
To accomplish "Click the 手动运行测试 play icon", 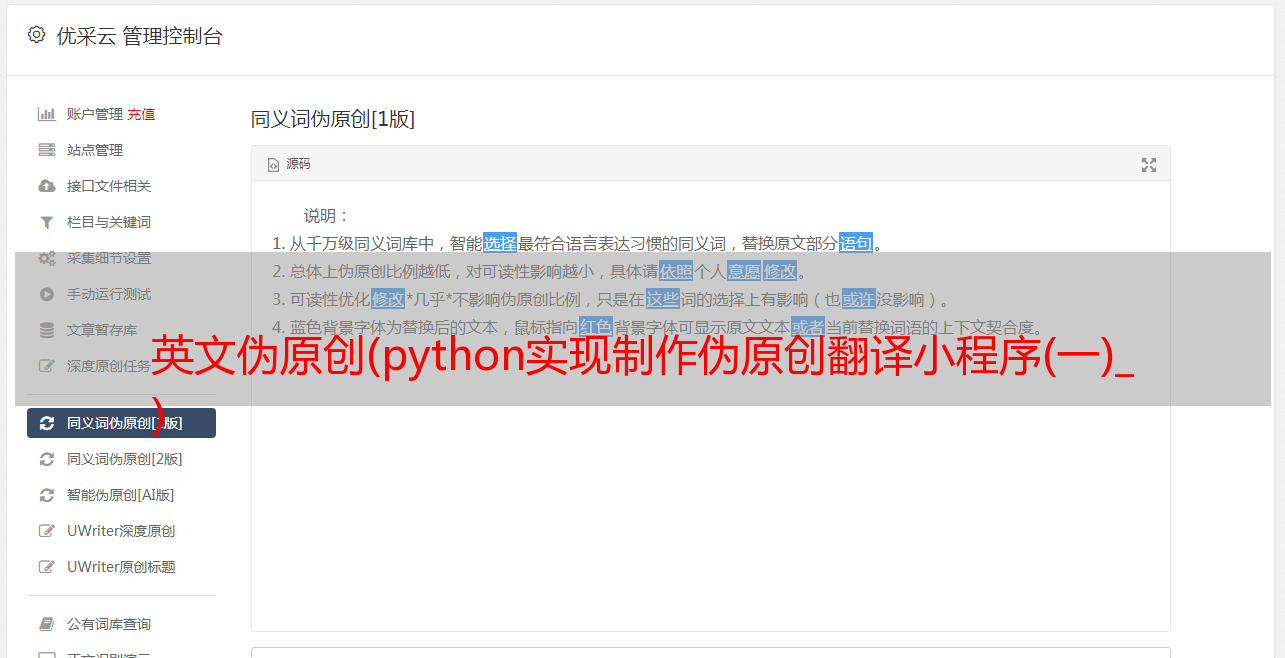I will tap(46, 294).
